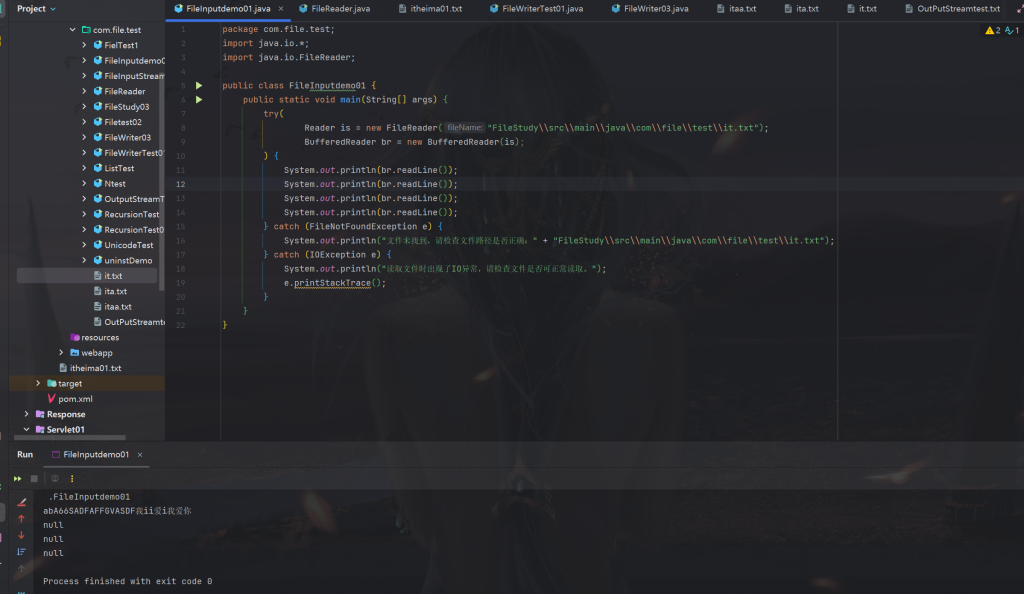The image size is (1024, 594).
Task: Toggle the soft-wrap icon in console sidebar
Action: [x=22, y=552]
